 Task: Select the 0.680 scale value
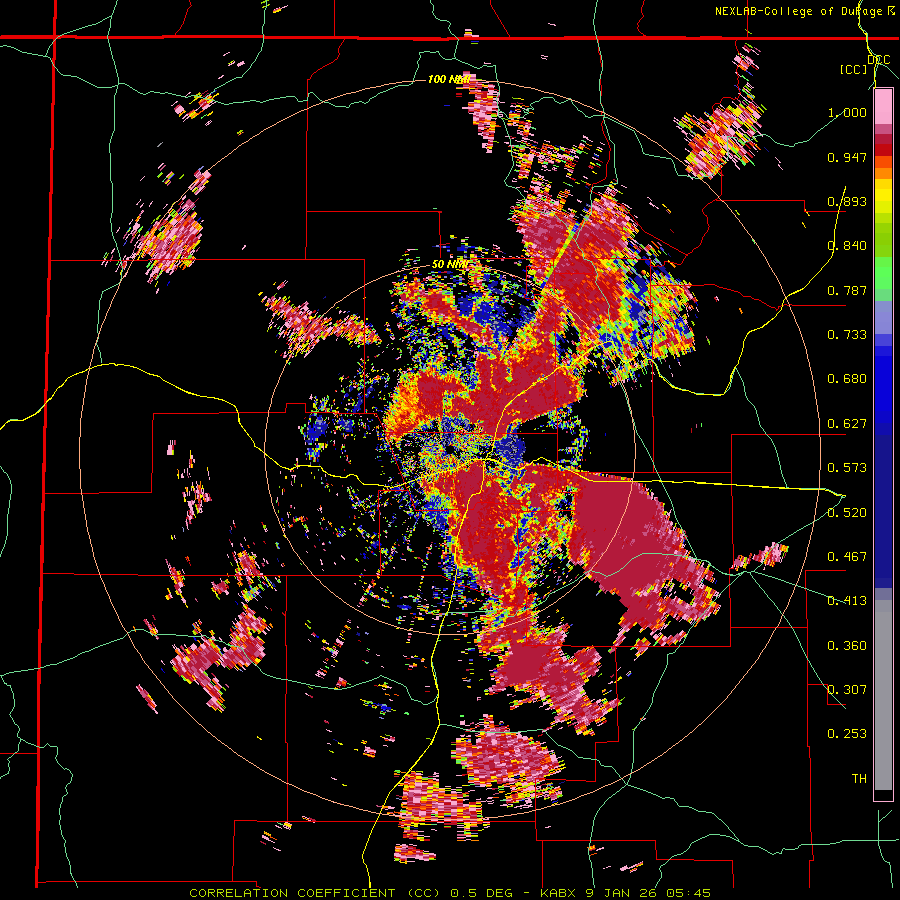(847, 379)
